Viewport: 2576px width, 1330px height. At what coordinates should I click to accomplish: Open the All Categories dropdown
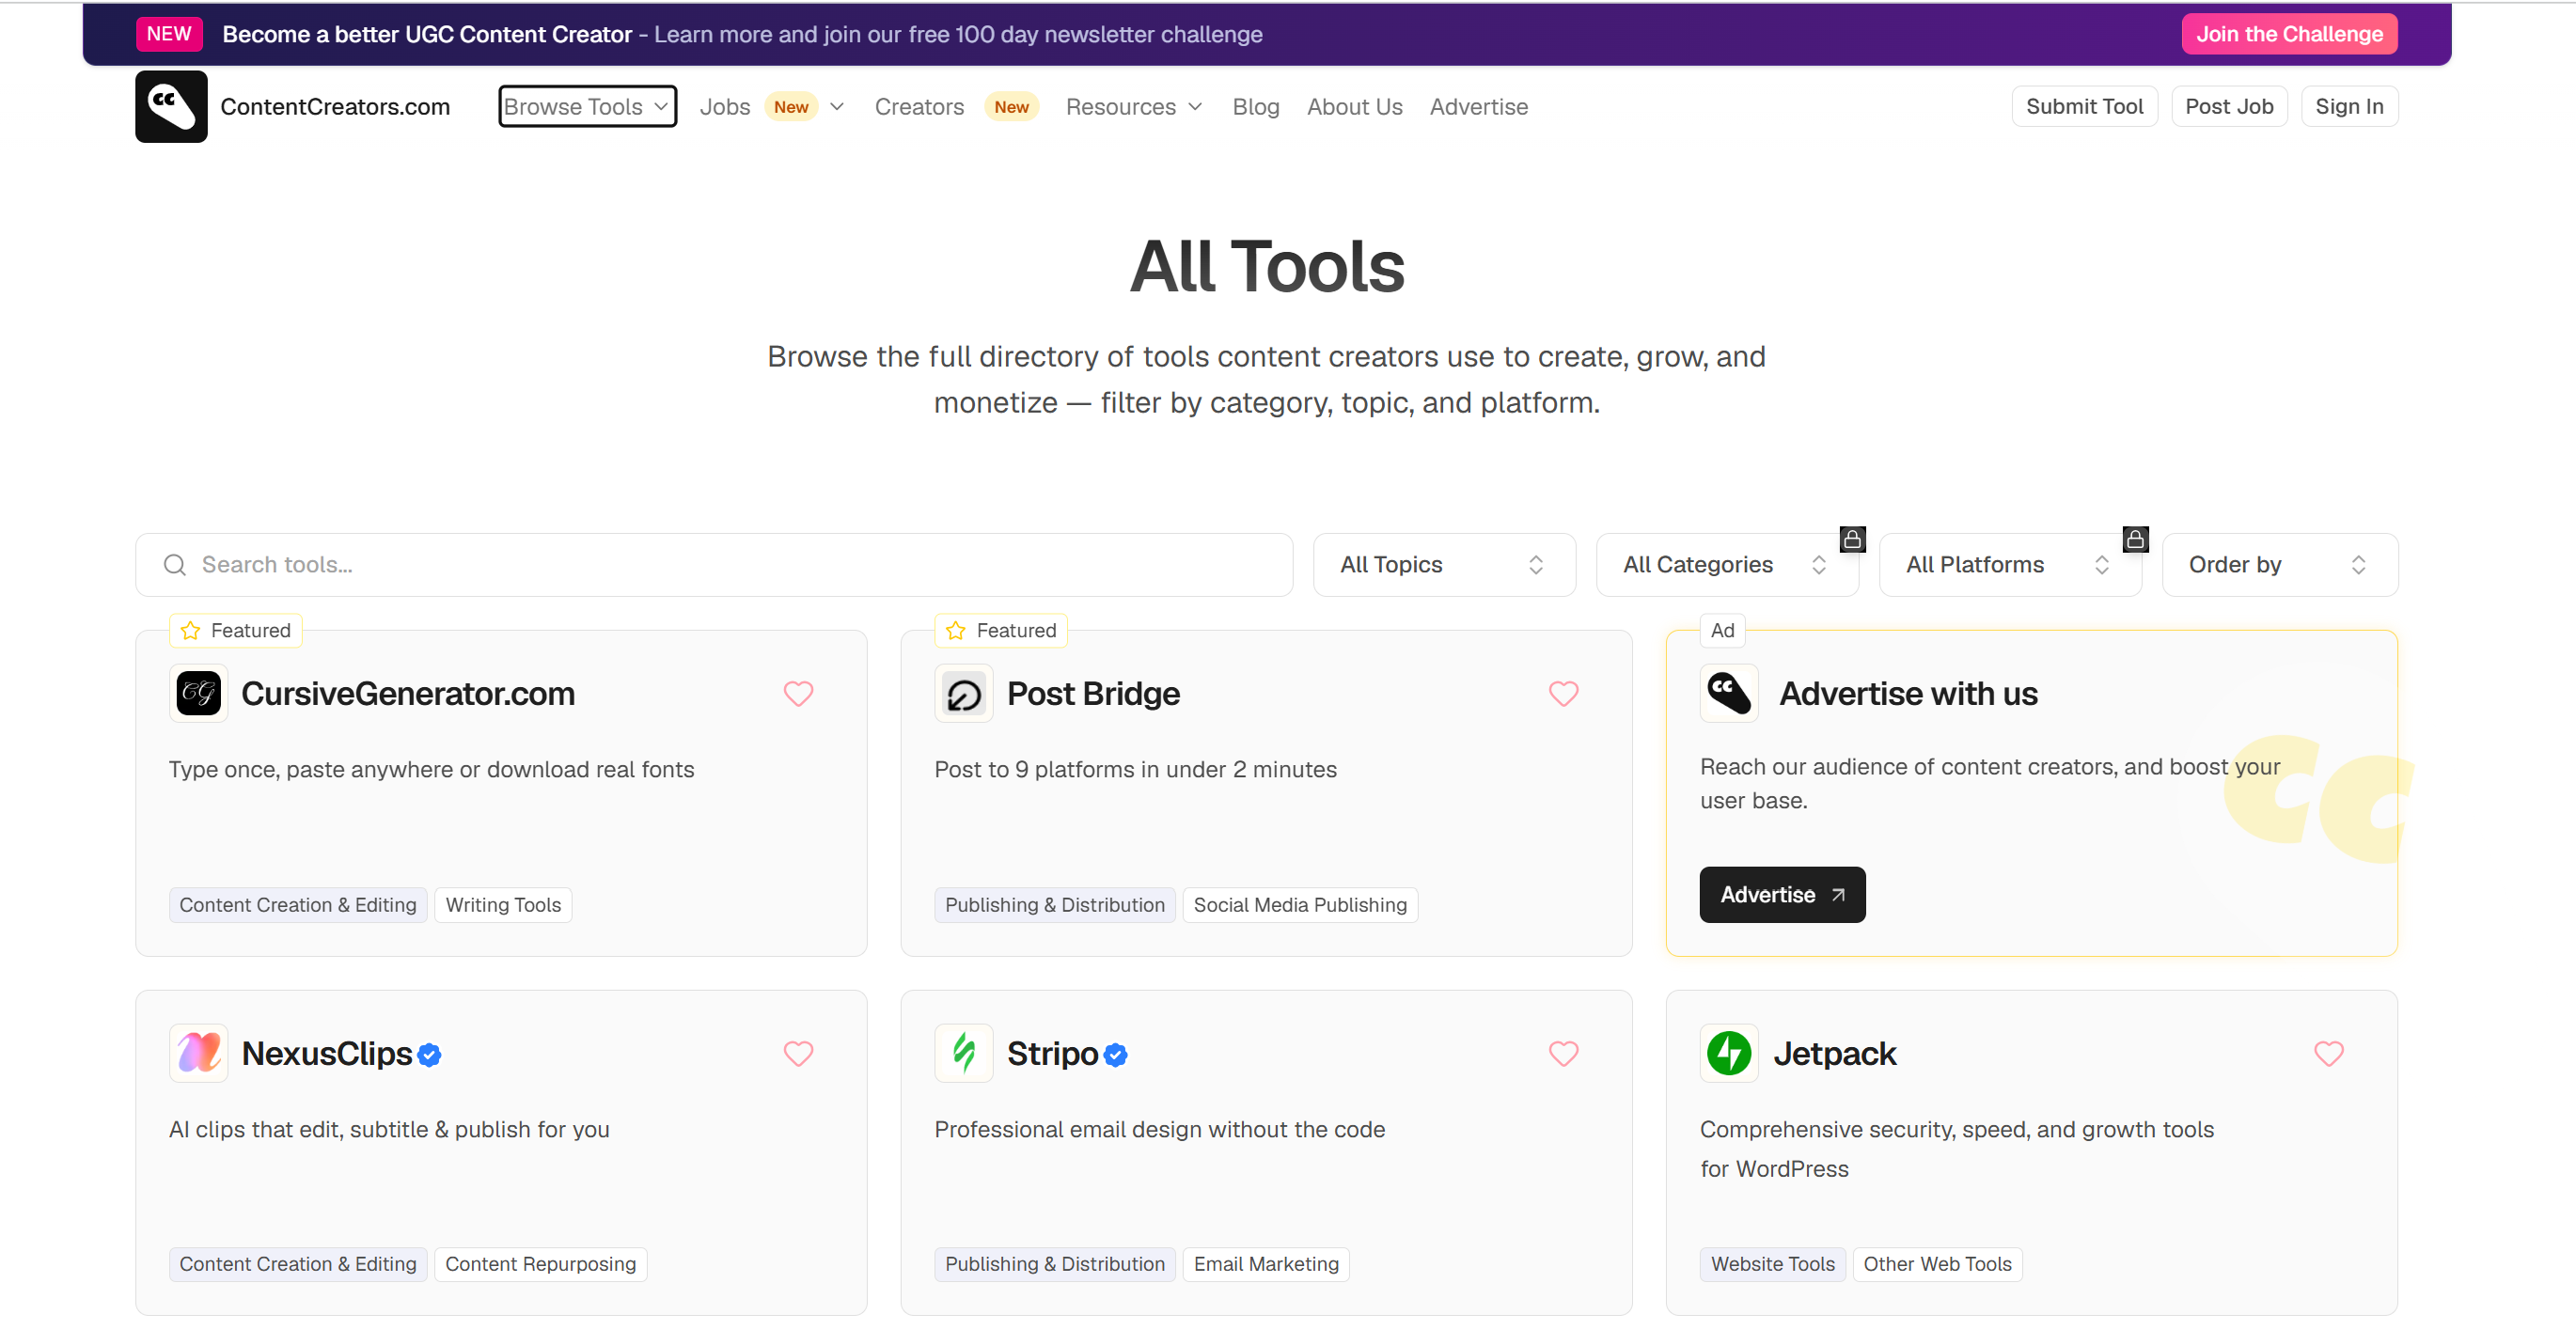1727,565
